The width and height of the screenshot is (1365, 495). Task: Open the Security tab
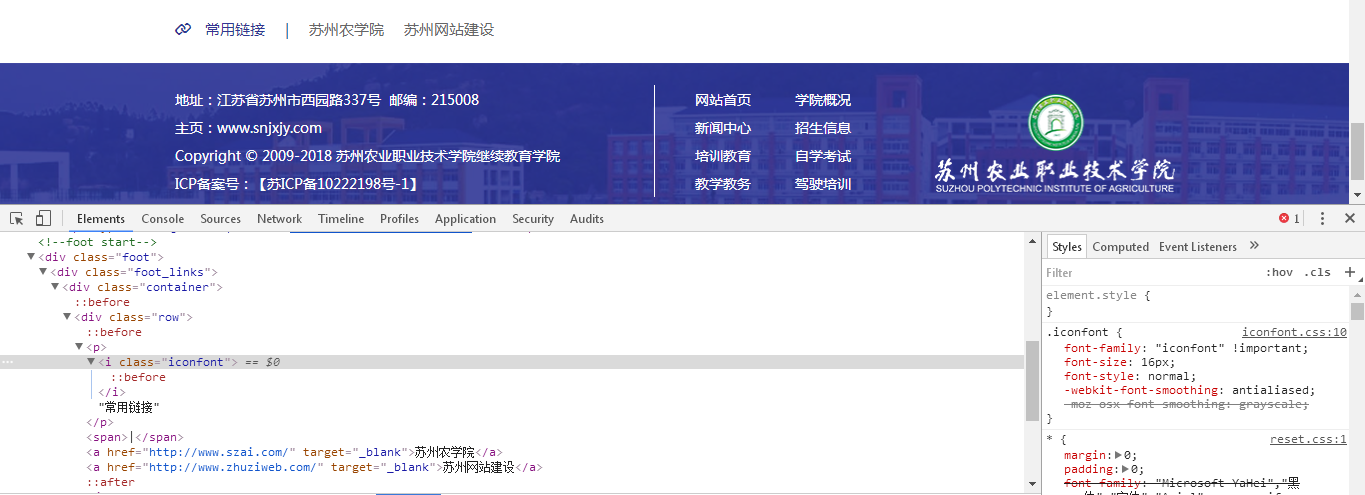point(533,218)
